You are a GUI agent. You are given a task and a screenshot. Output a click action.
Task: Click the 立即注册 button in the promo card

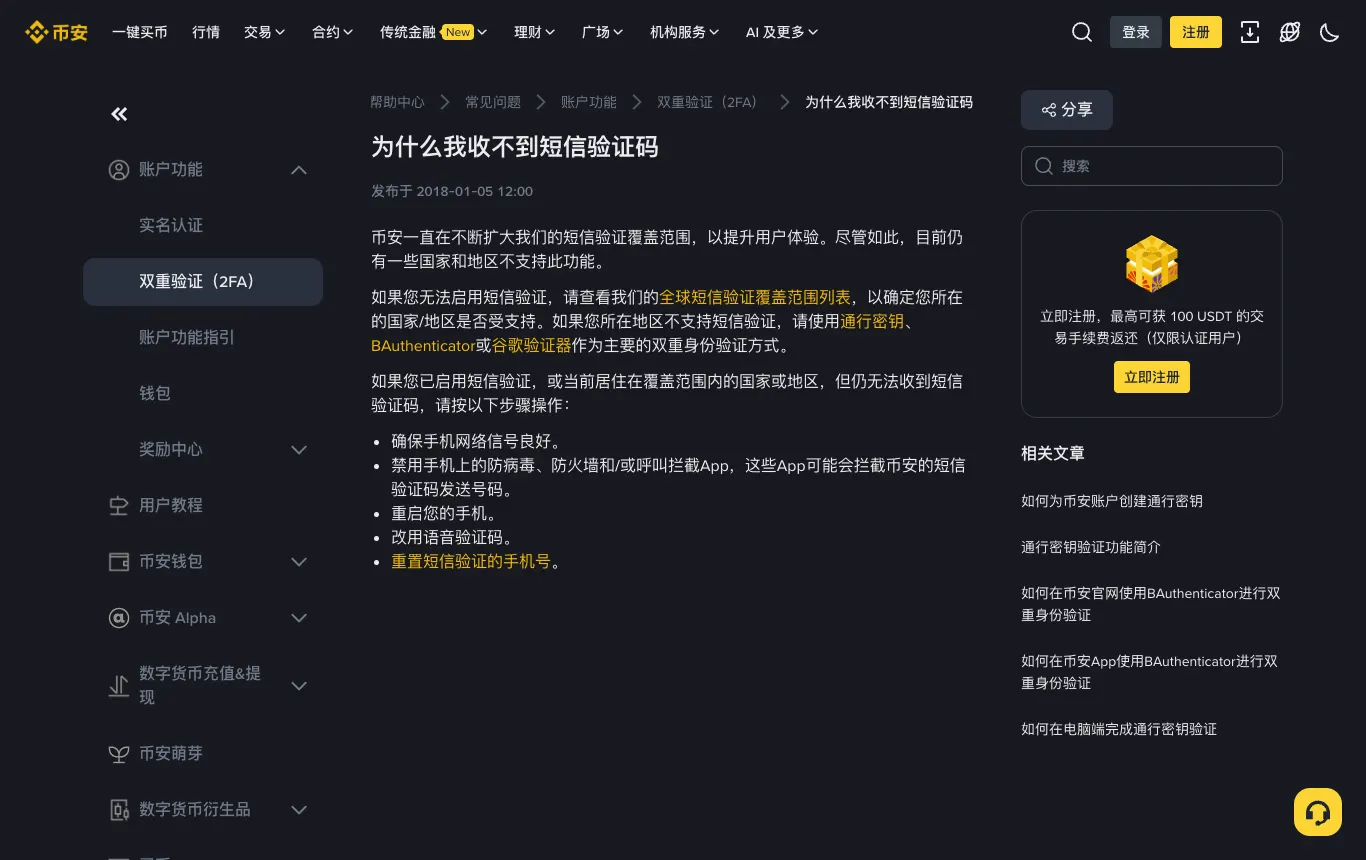point(1152,377)
